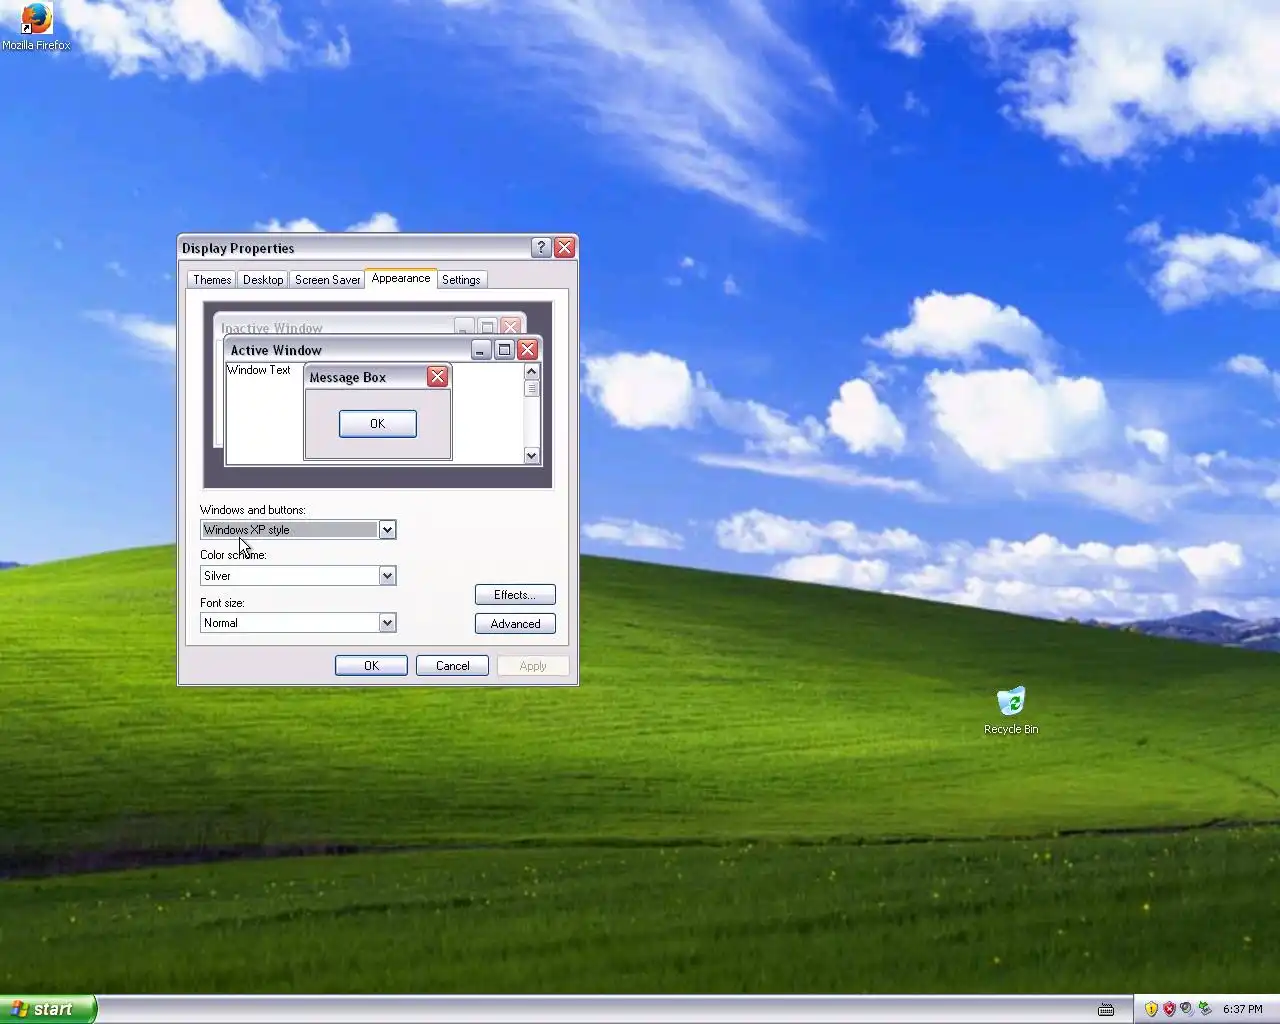This screenshot has width=1280, height=1024.
Task: Click the preview scrollbar up arrow
Action: (531, 371)
